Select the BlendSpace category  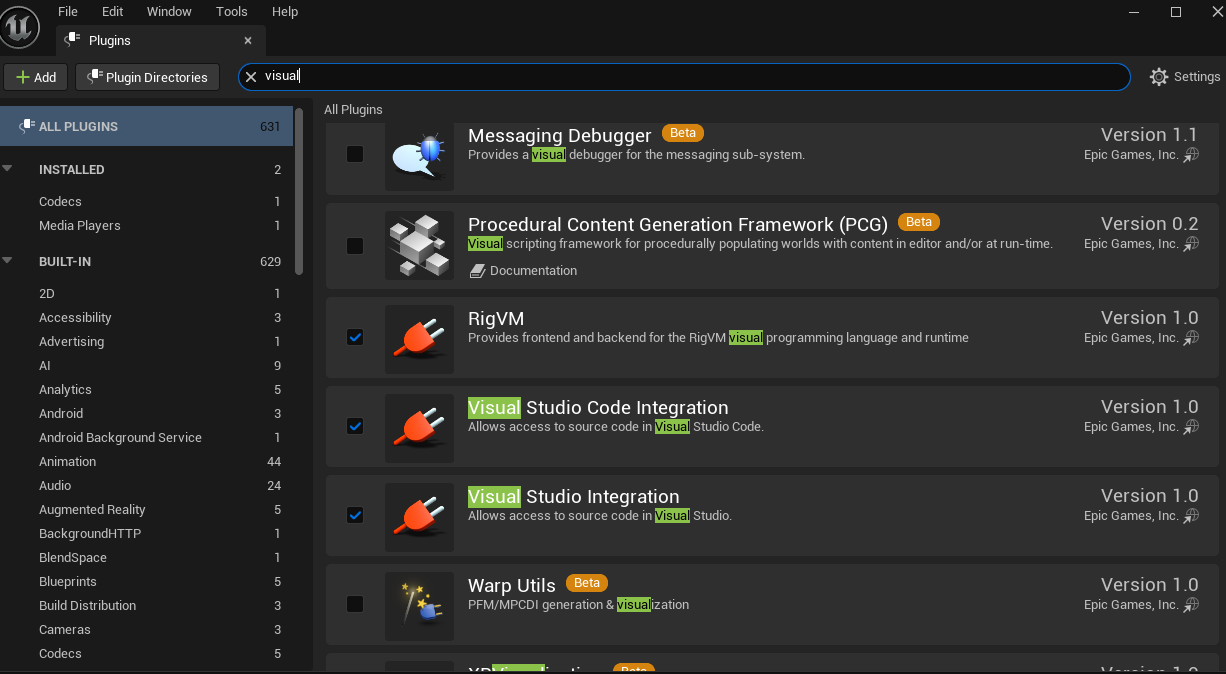147,558
